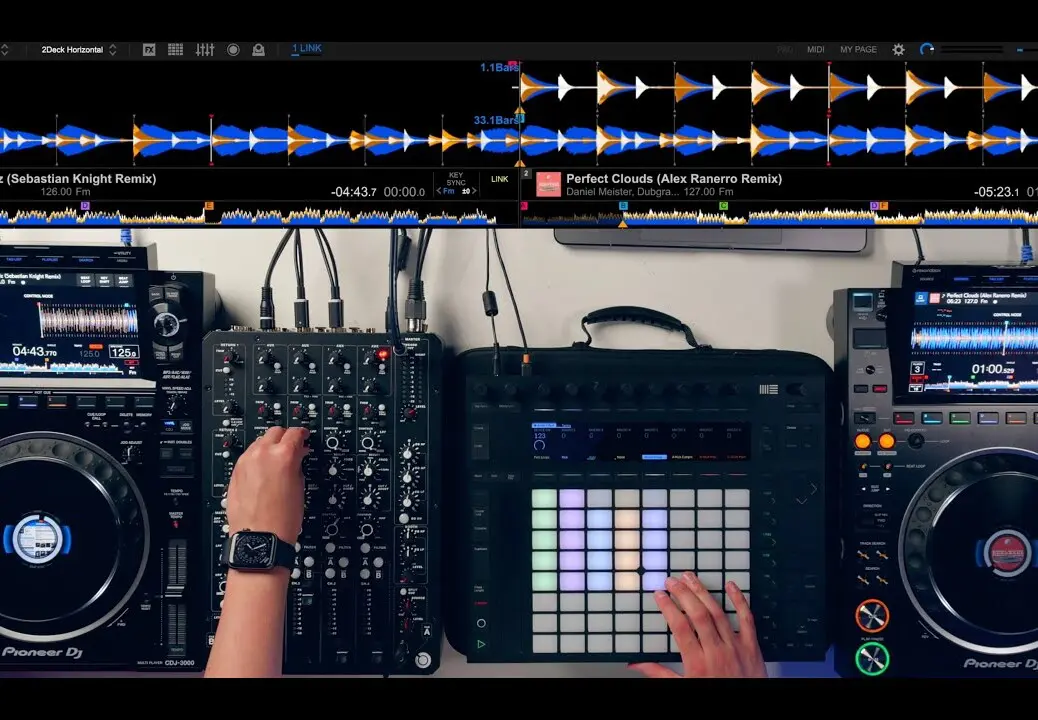Click the 127.00 Fm tempo text on deck 2
The height and width of the screenshot is (720, 1038).
(708, 192)
